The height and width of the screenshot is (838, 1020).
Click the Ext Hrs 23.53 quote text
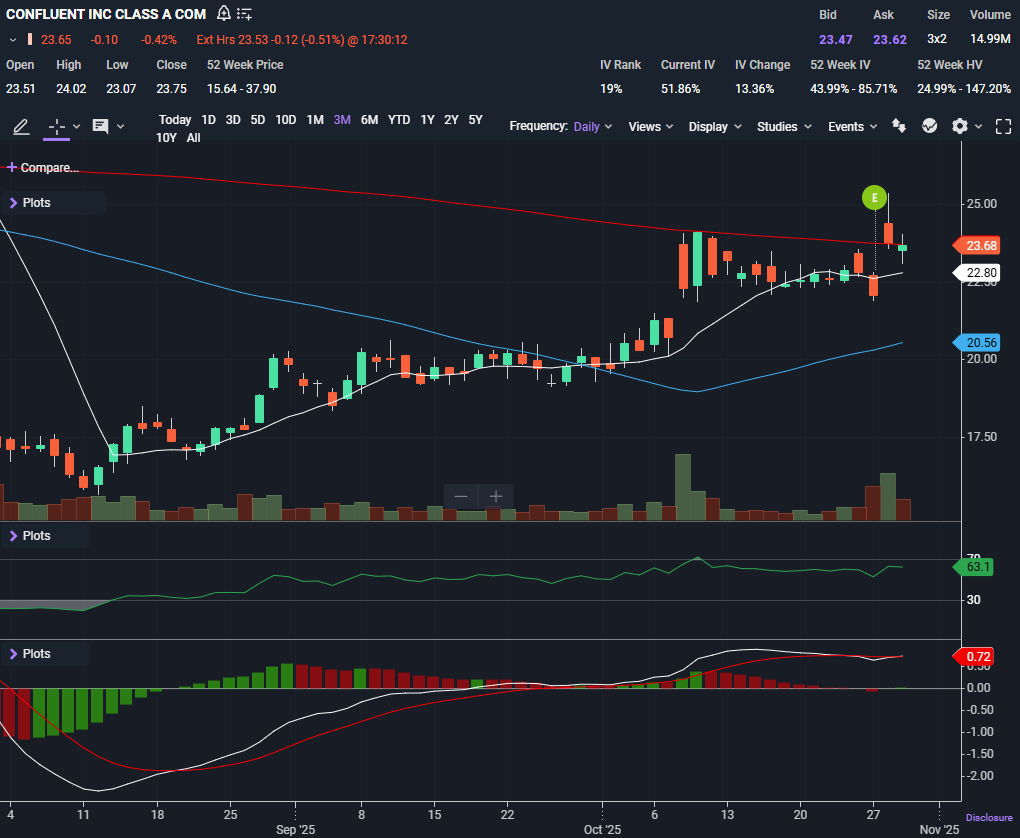302,40
